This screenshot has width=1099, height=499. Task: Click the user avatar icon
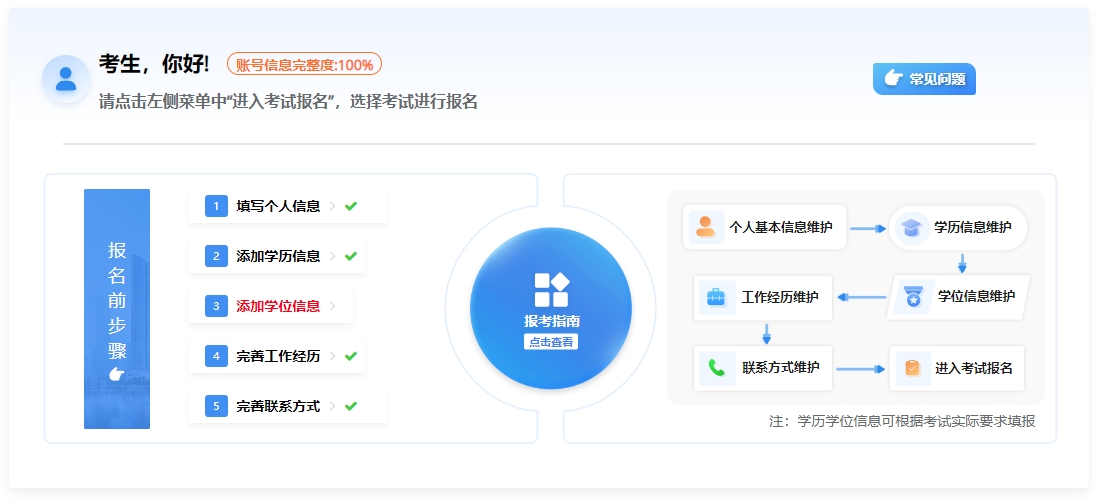pyautogui.click(x=66, y=79)
